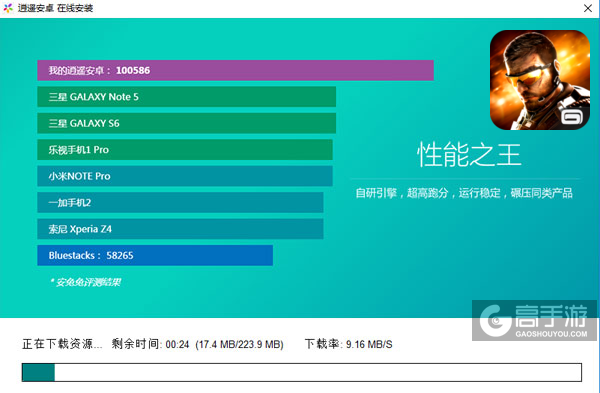
Task: Select the 三星 GALAXY Note 5 bar
Action: 186,97
